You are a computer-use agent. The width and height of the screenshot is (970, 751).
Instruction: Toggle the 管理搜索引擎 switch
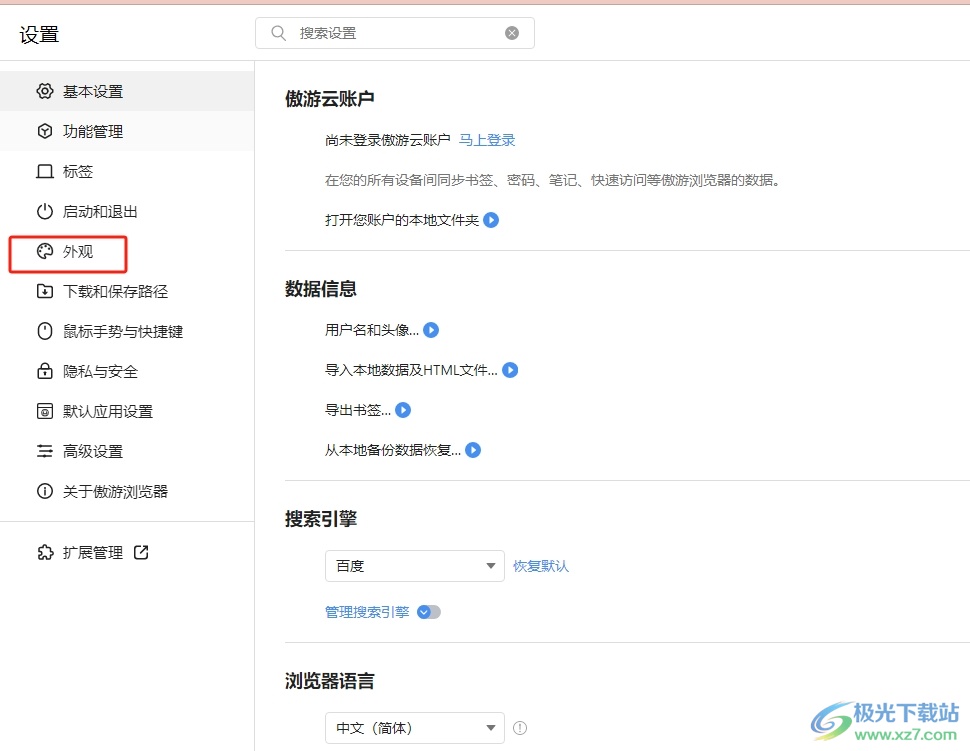pyautogui.click(x=429, y=612)
